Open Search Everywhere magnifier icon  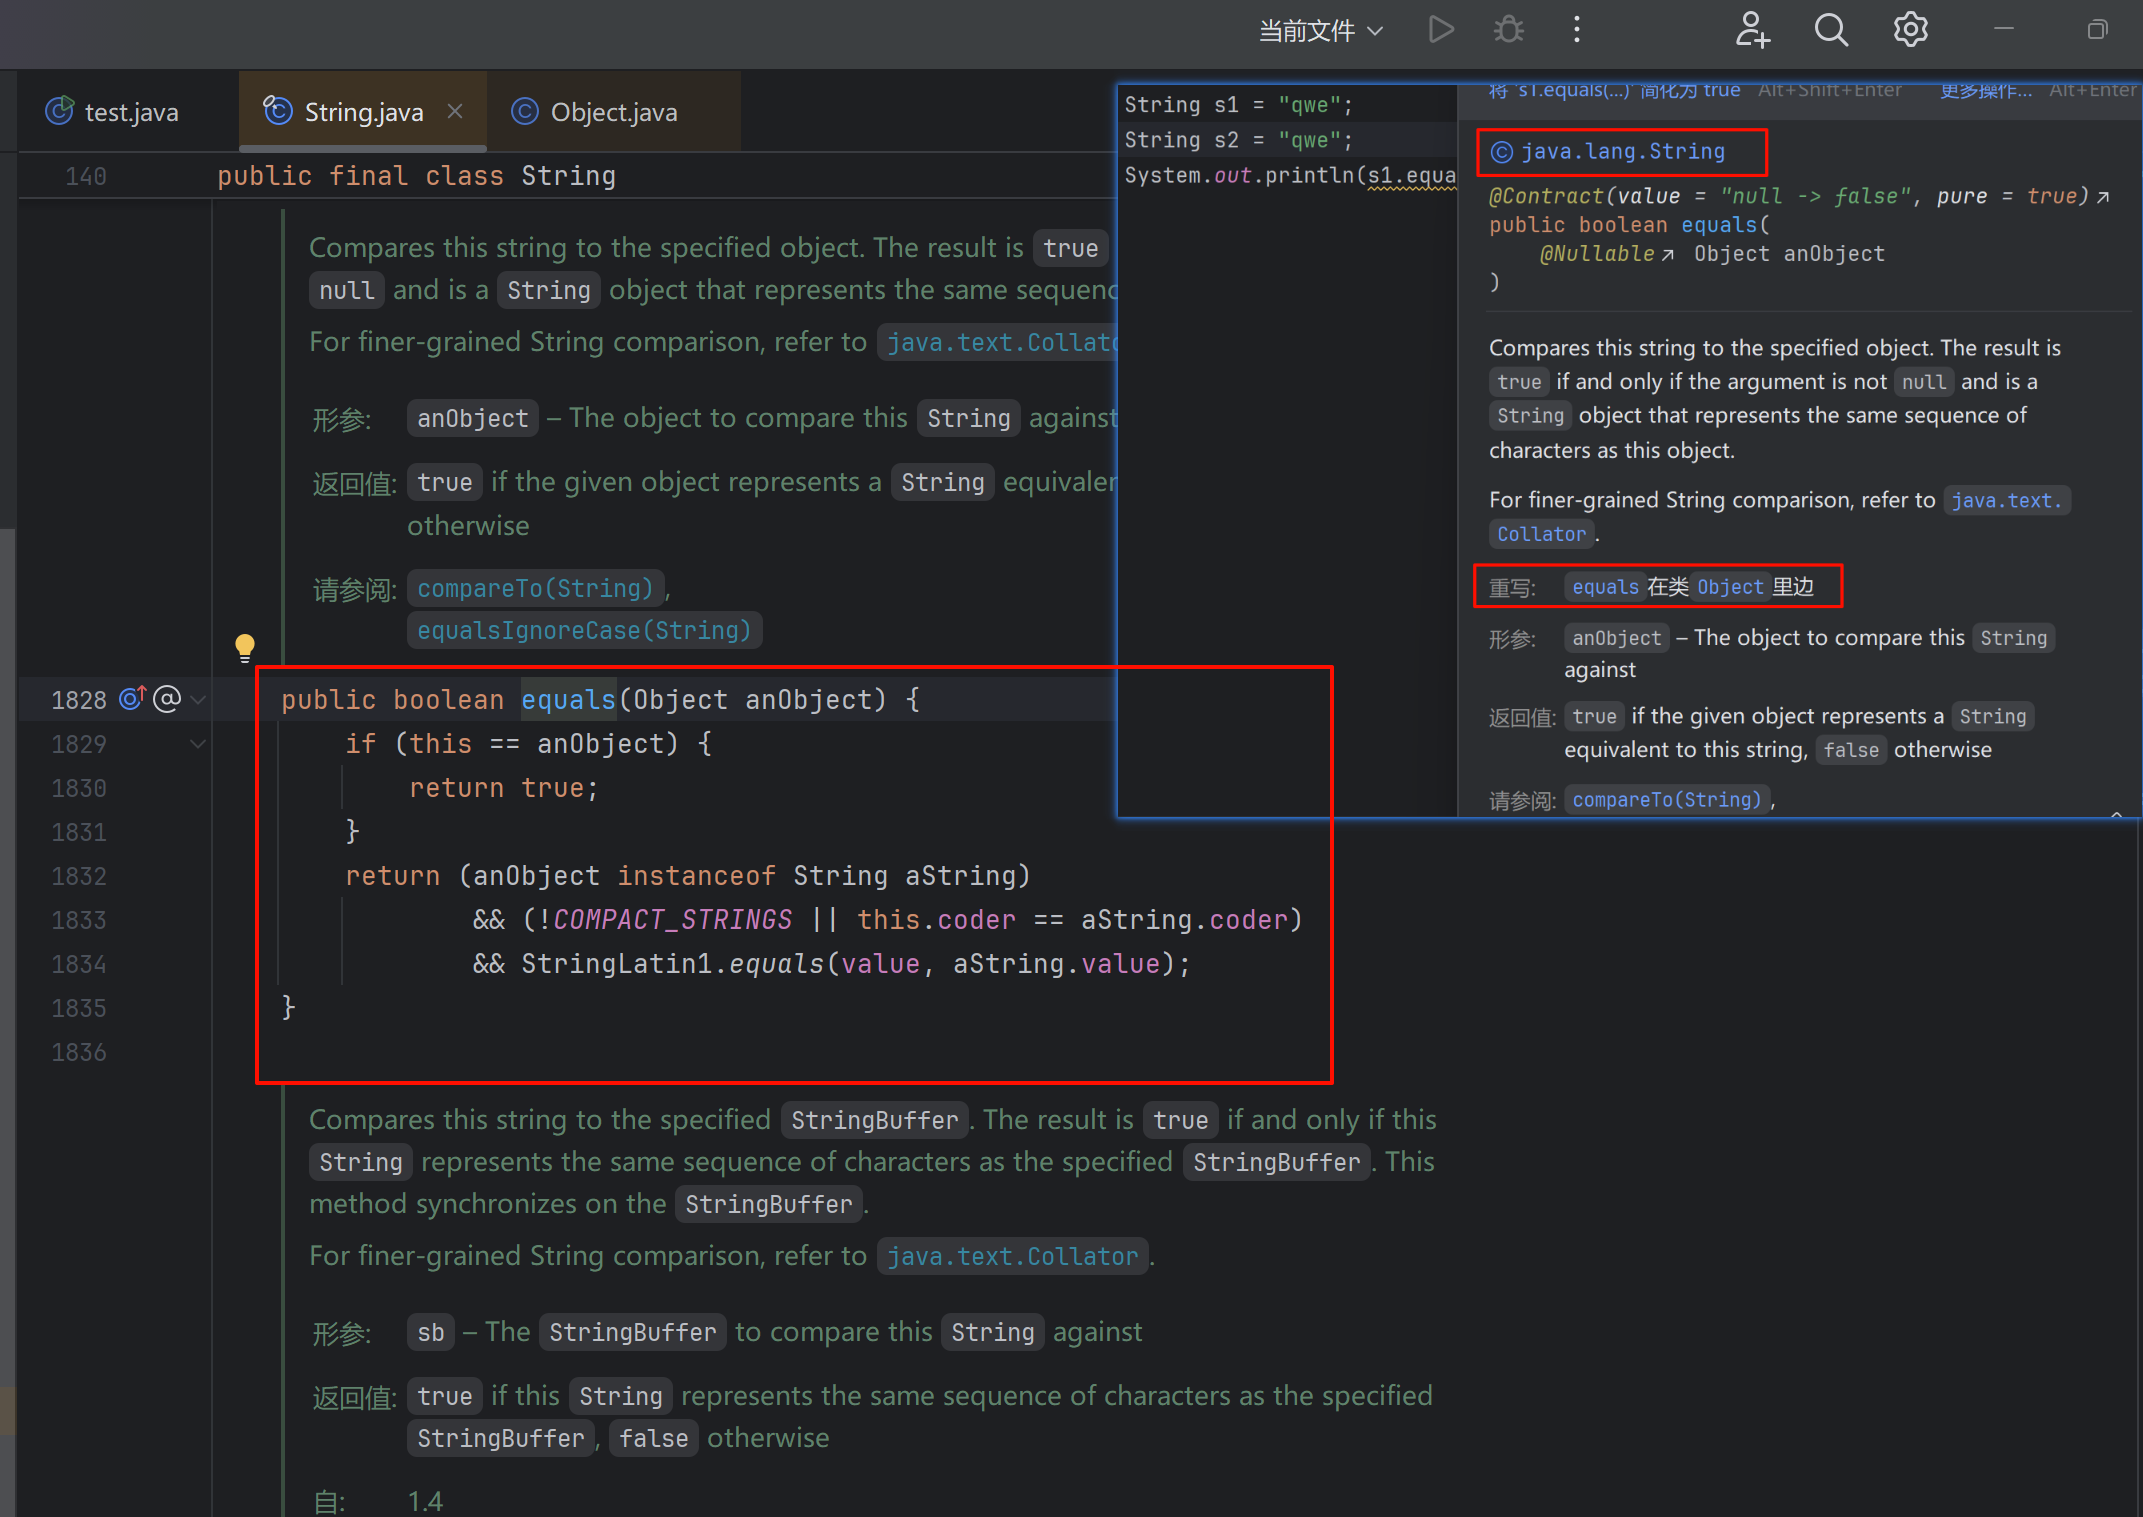[1831, 30]
